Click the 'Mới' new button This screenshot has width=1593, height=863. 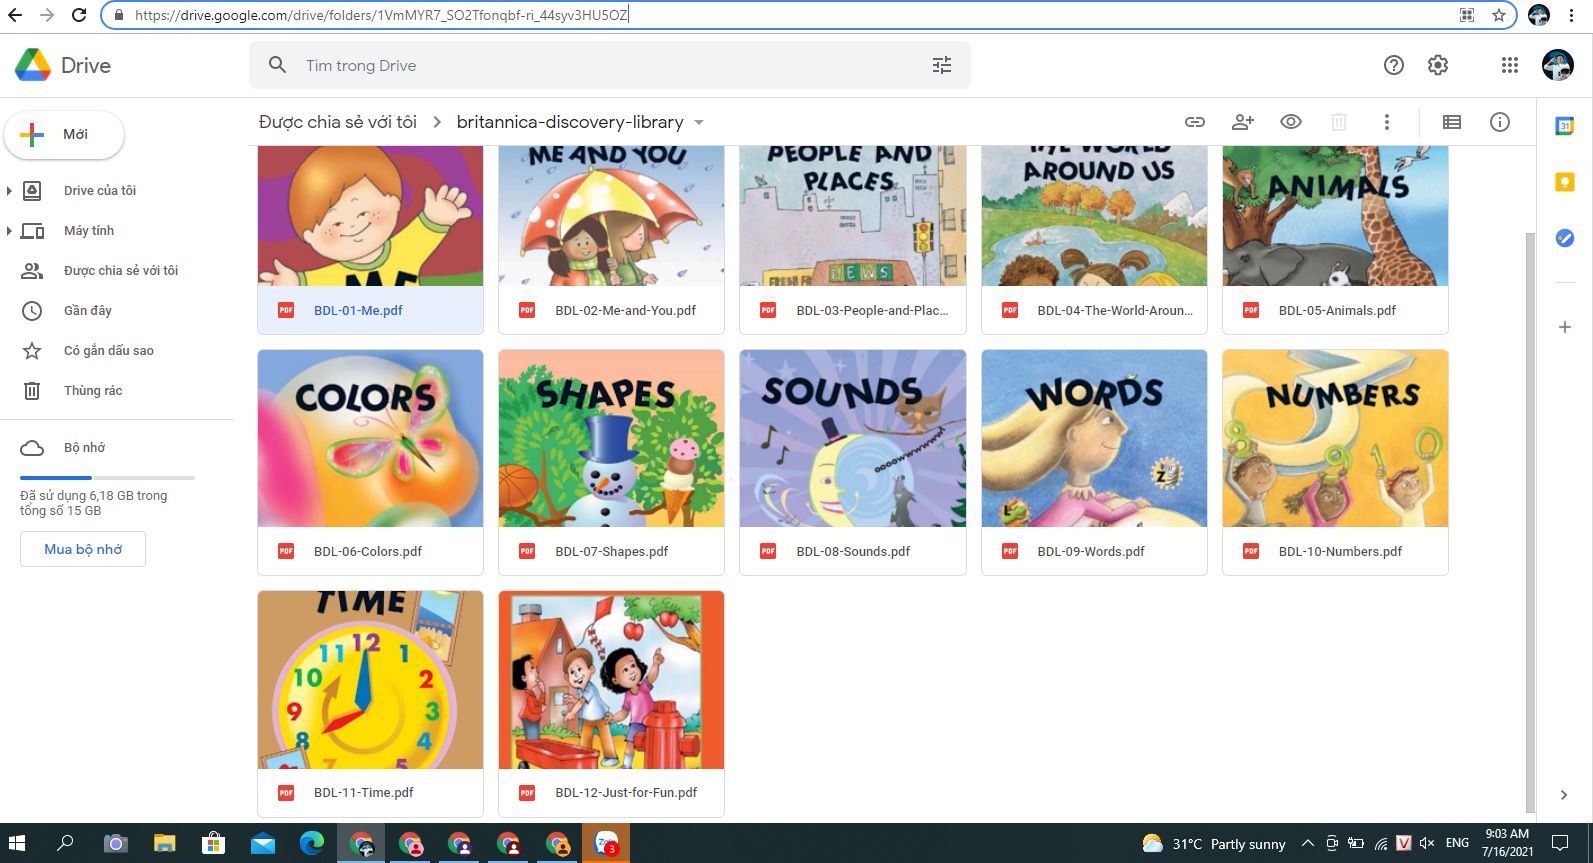pyautogui.click(x=64, y=135)
